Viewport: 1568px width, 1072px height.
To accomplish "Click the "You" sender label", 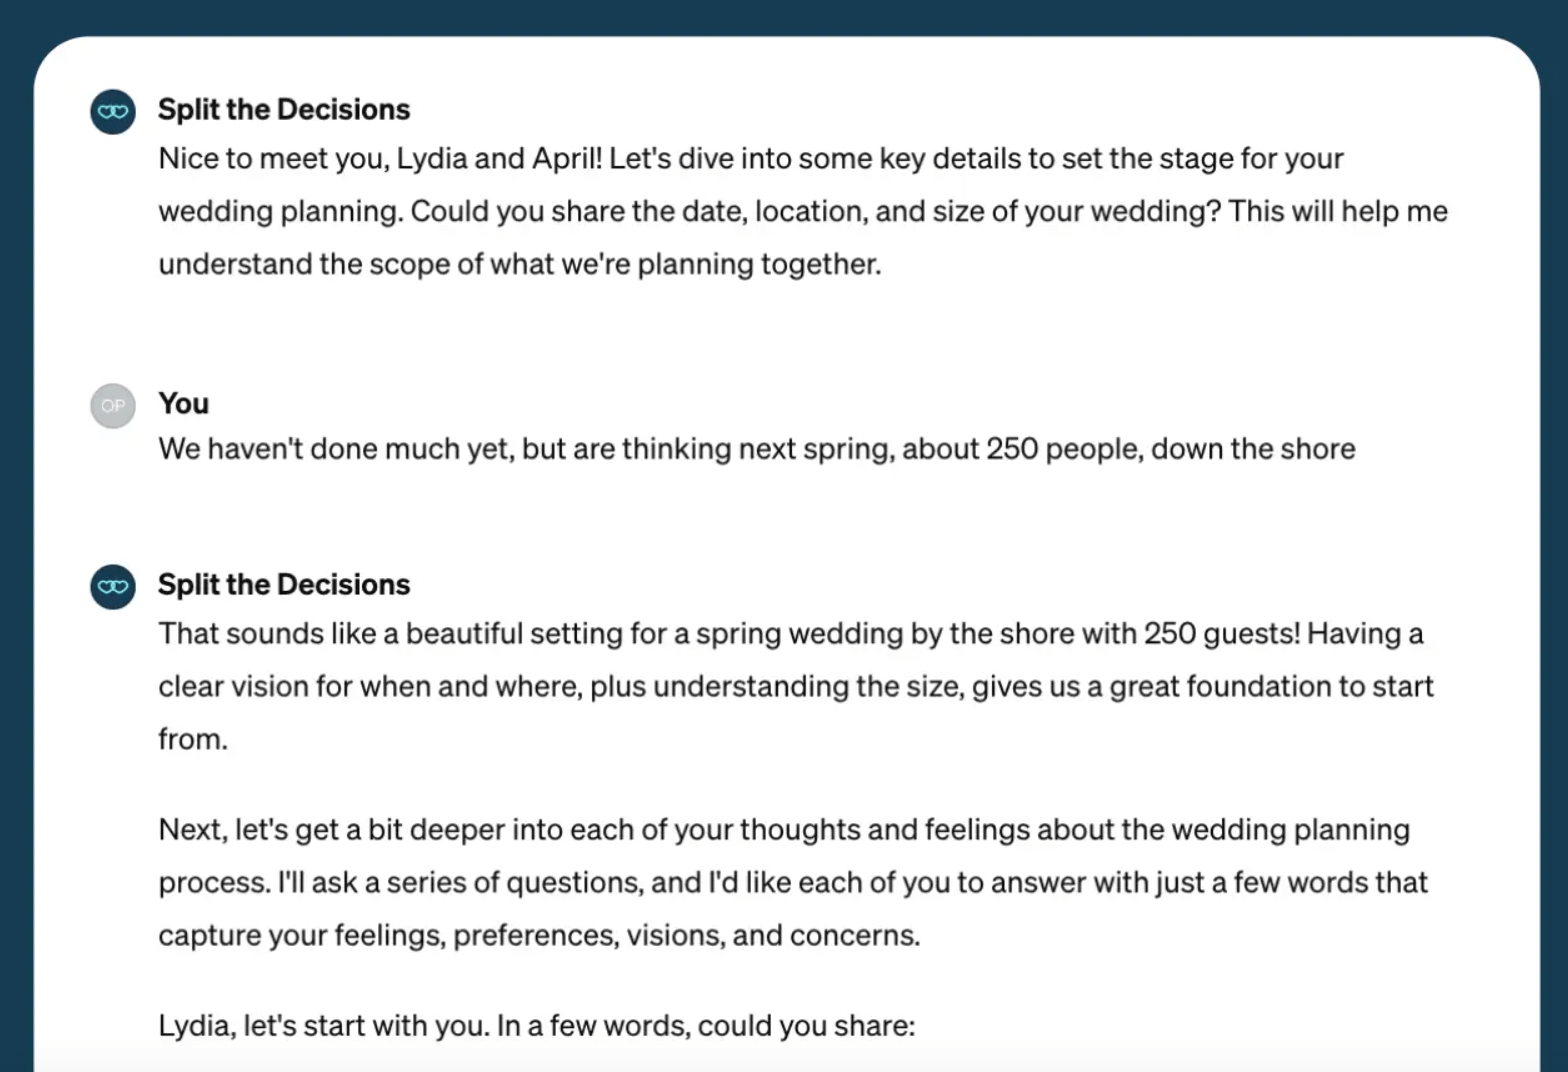I will 184,403.
